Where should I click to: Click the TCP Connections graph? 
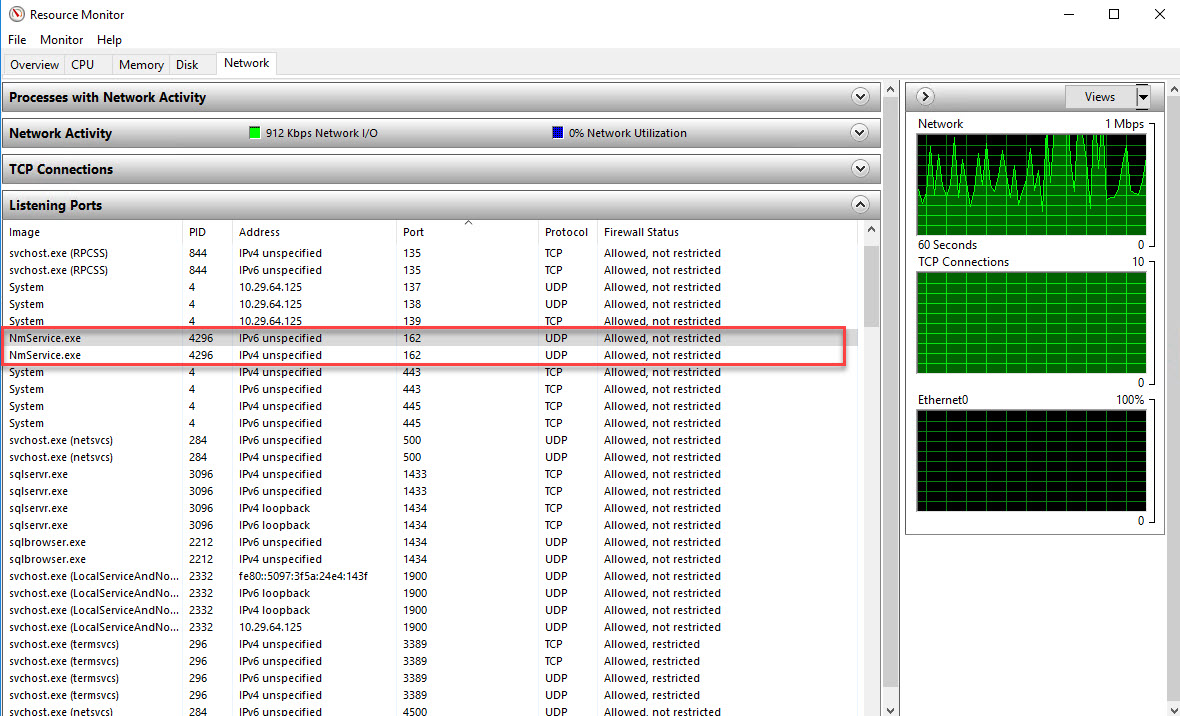click(x=1031, y=322)
